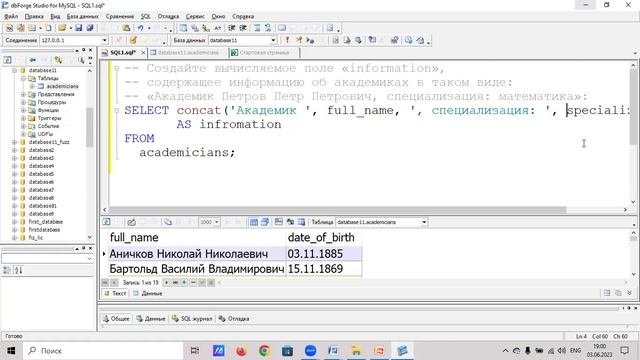Expand the database2 tree node
The width and height of the screenshot is (640, 360).
point(14,150)
